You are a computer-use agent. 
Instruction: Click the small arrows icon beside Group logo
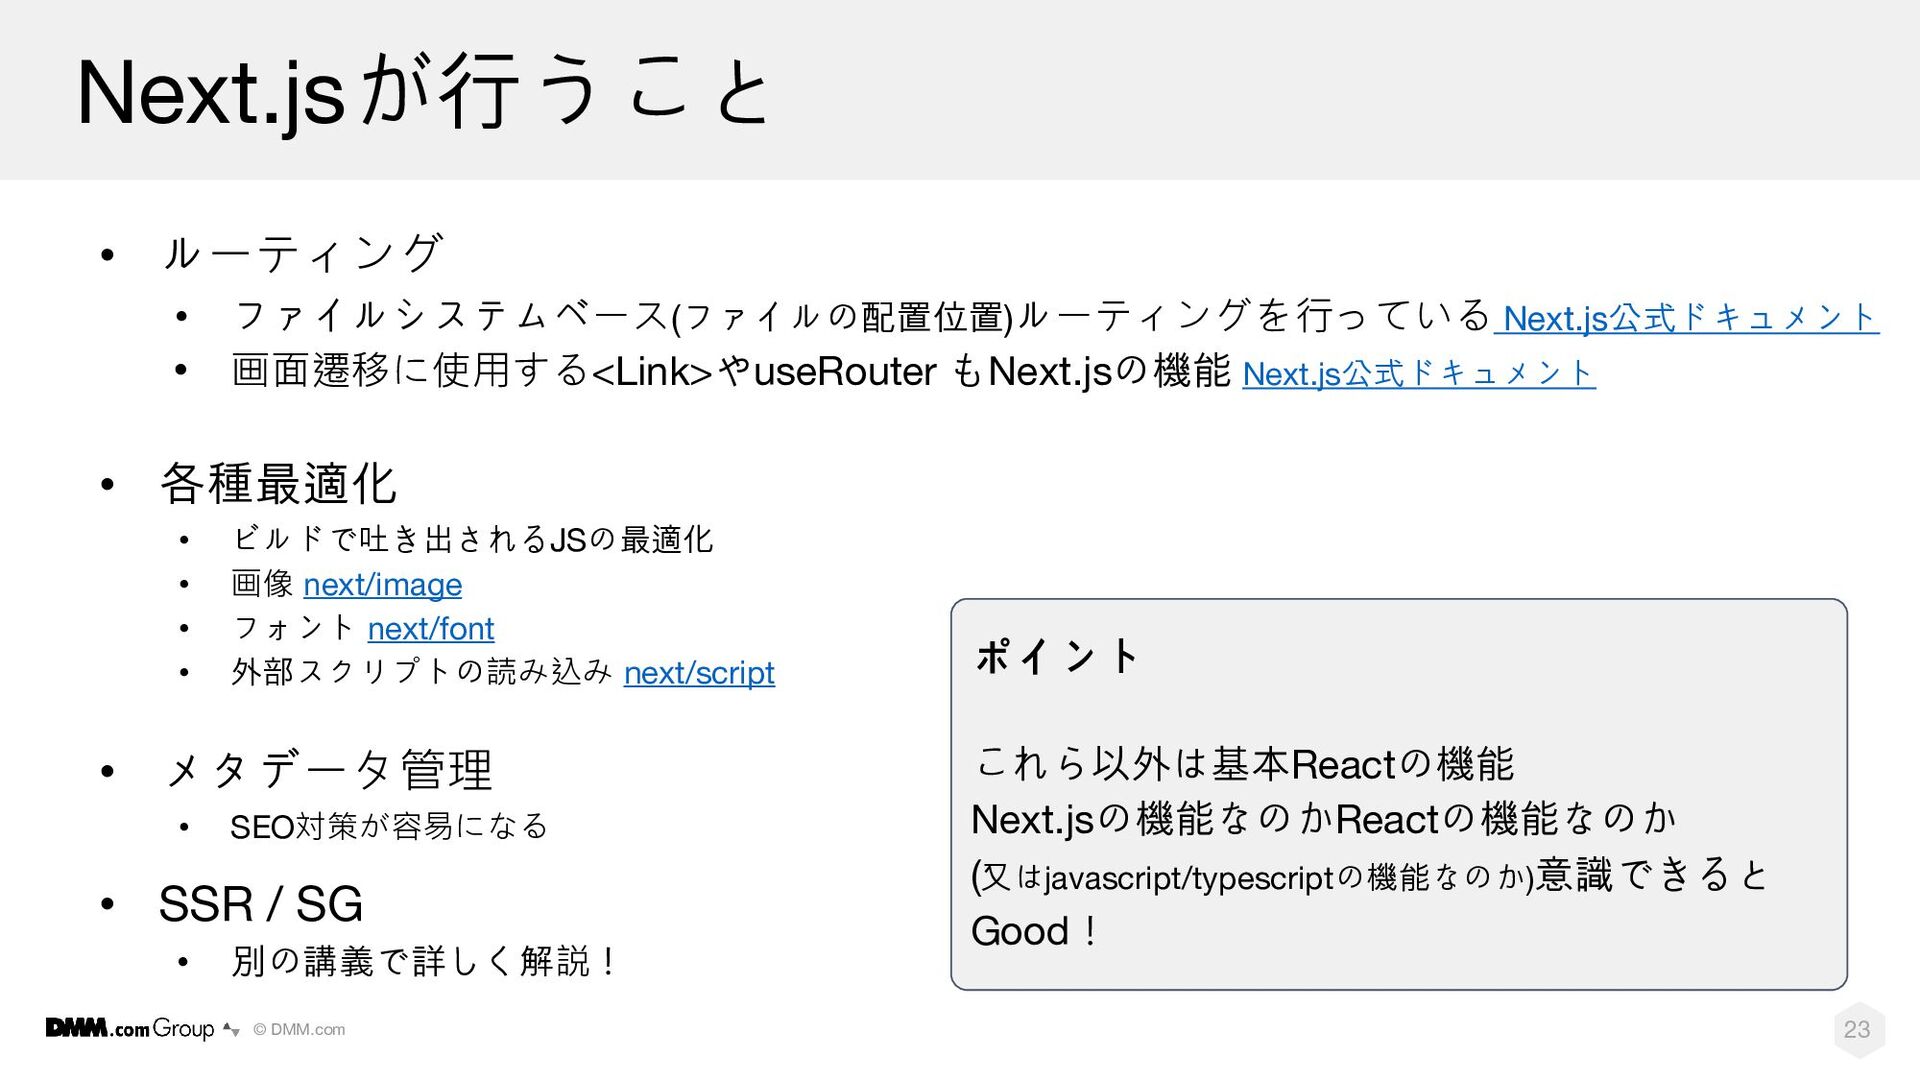tap(231, 1029)
